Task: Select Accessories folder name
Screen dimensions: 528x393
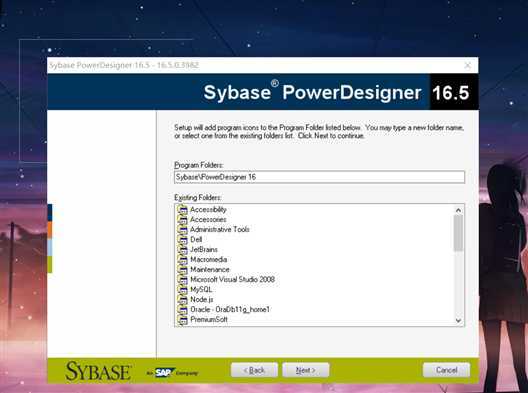Action: coord(208,220)
